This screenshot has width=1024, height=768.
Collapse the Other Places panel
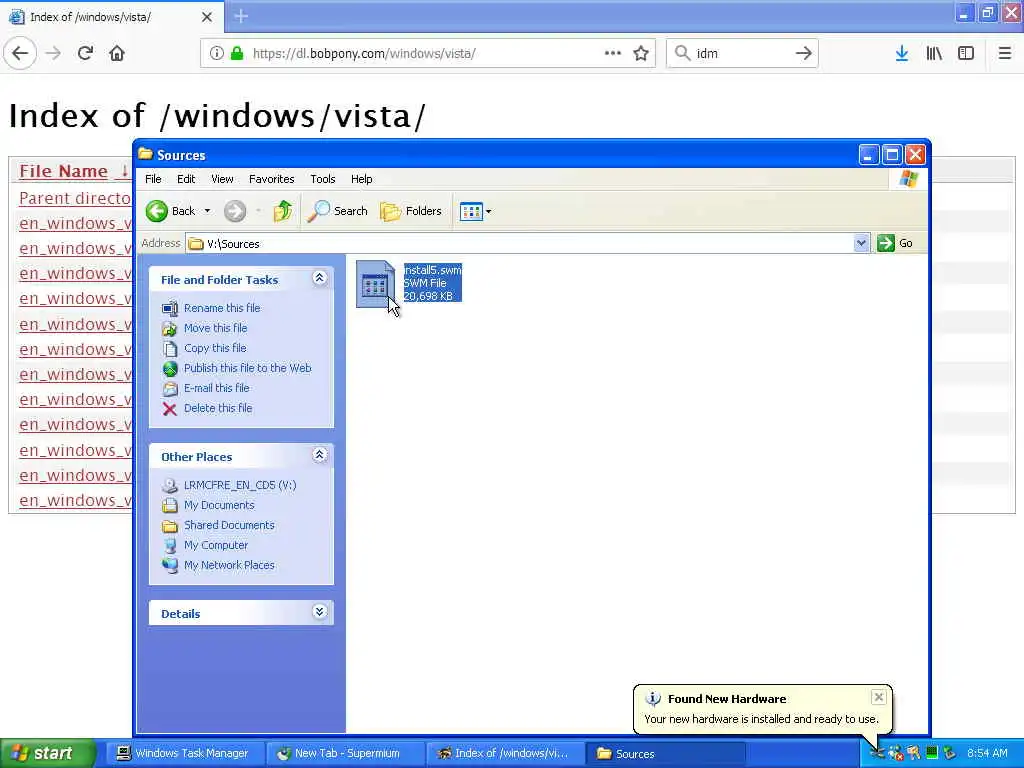coord(319,455)
